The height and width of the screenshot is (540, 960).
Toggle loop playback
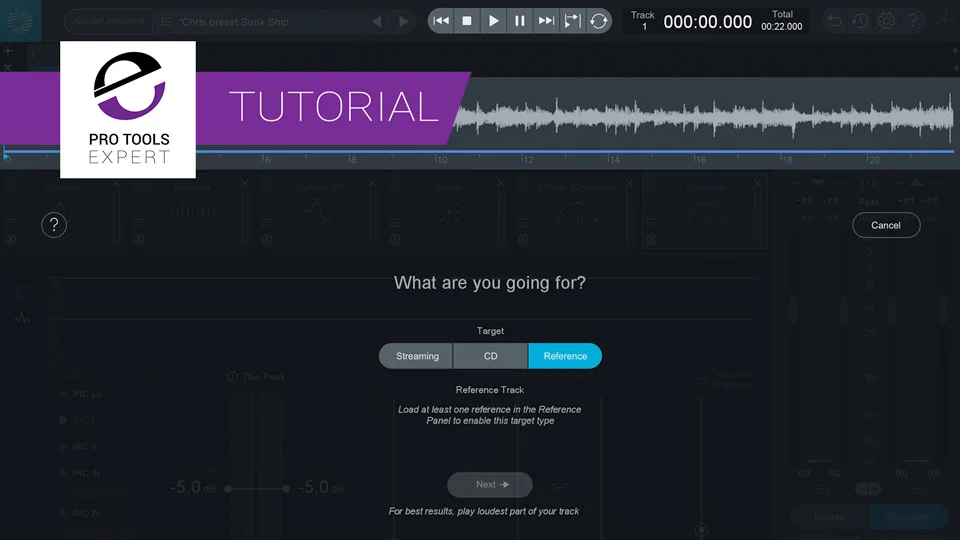(x=598, y=21)
